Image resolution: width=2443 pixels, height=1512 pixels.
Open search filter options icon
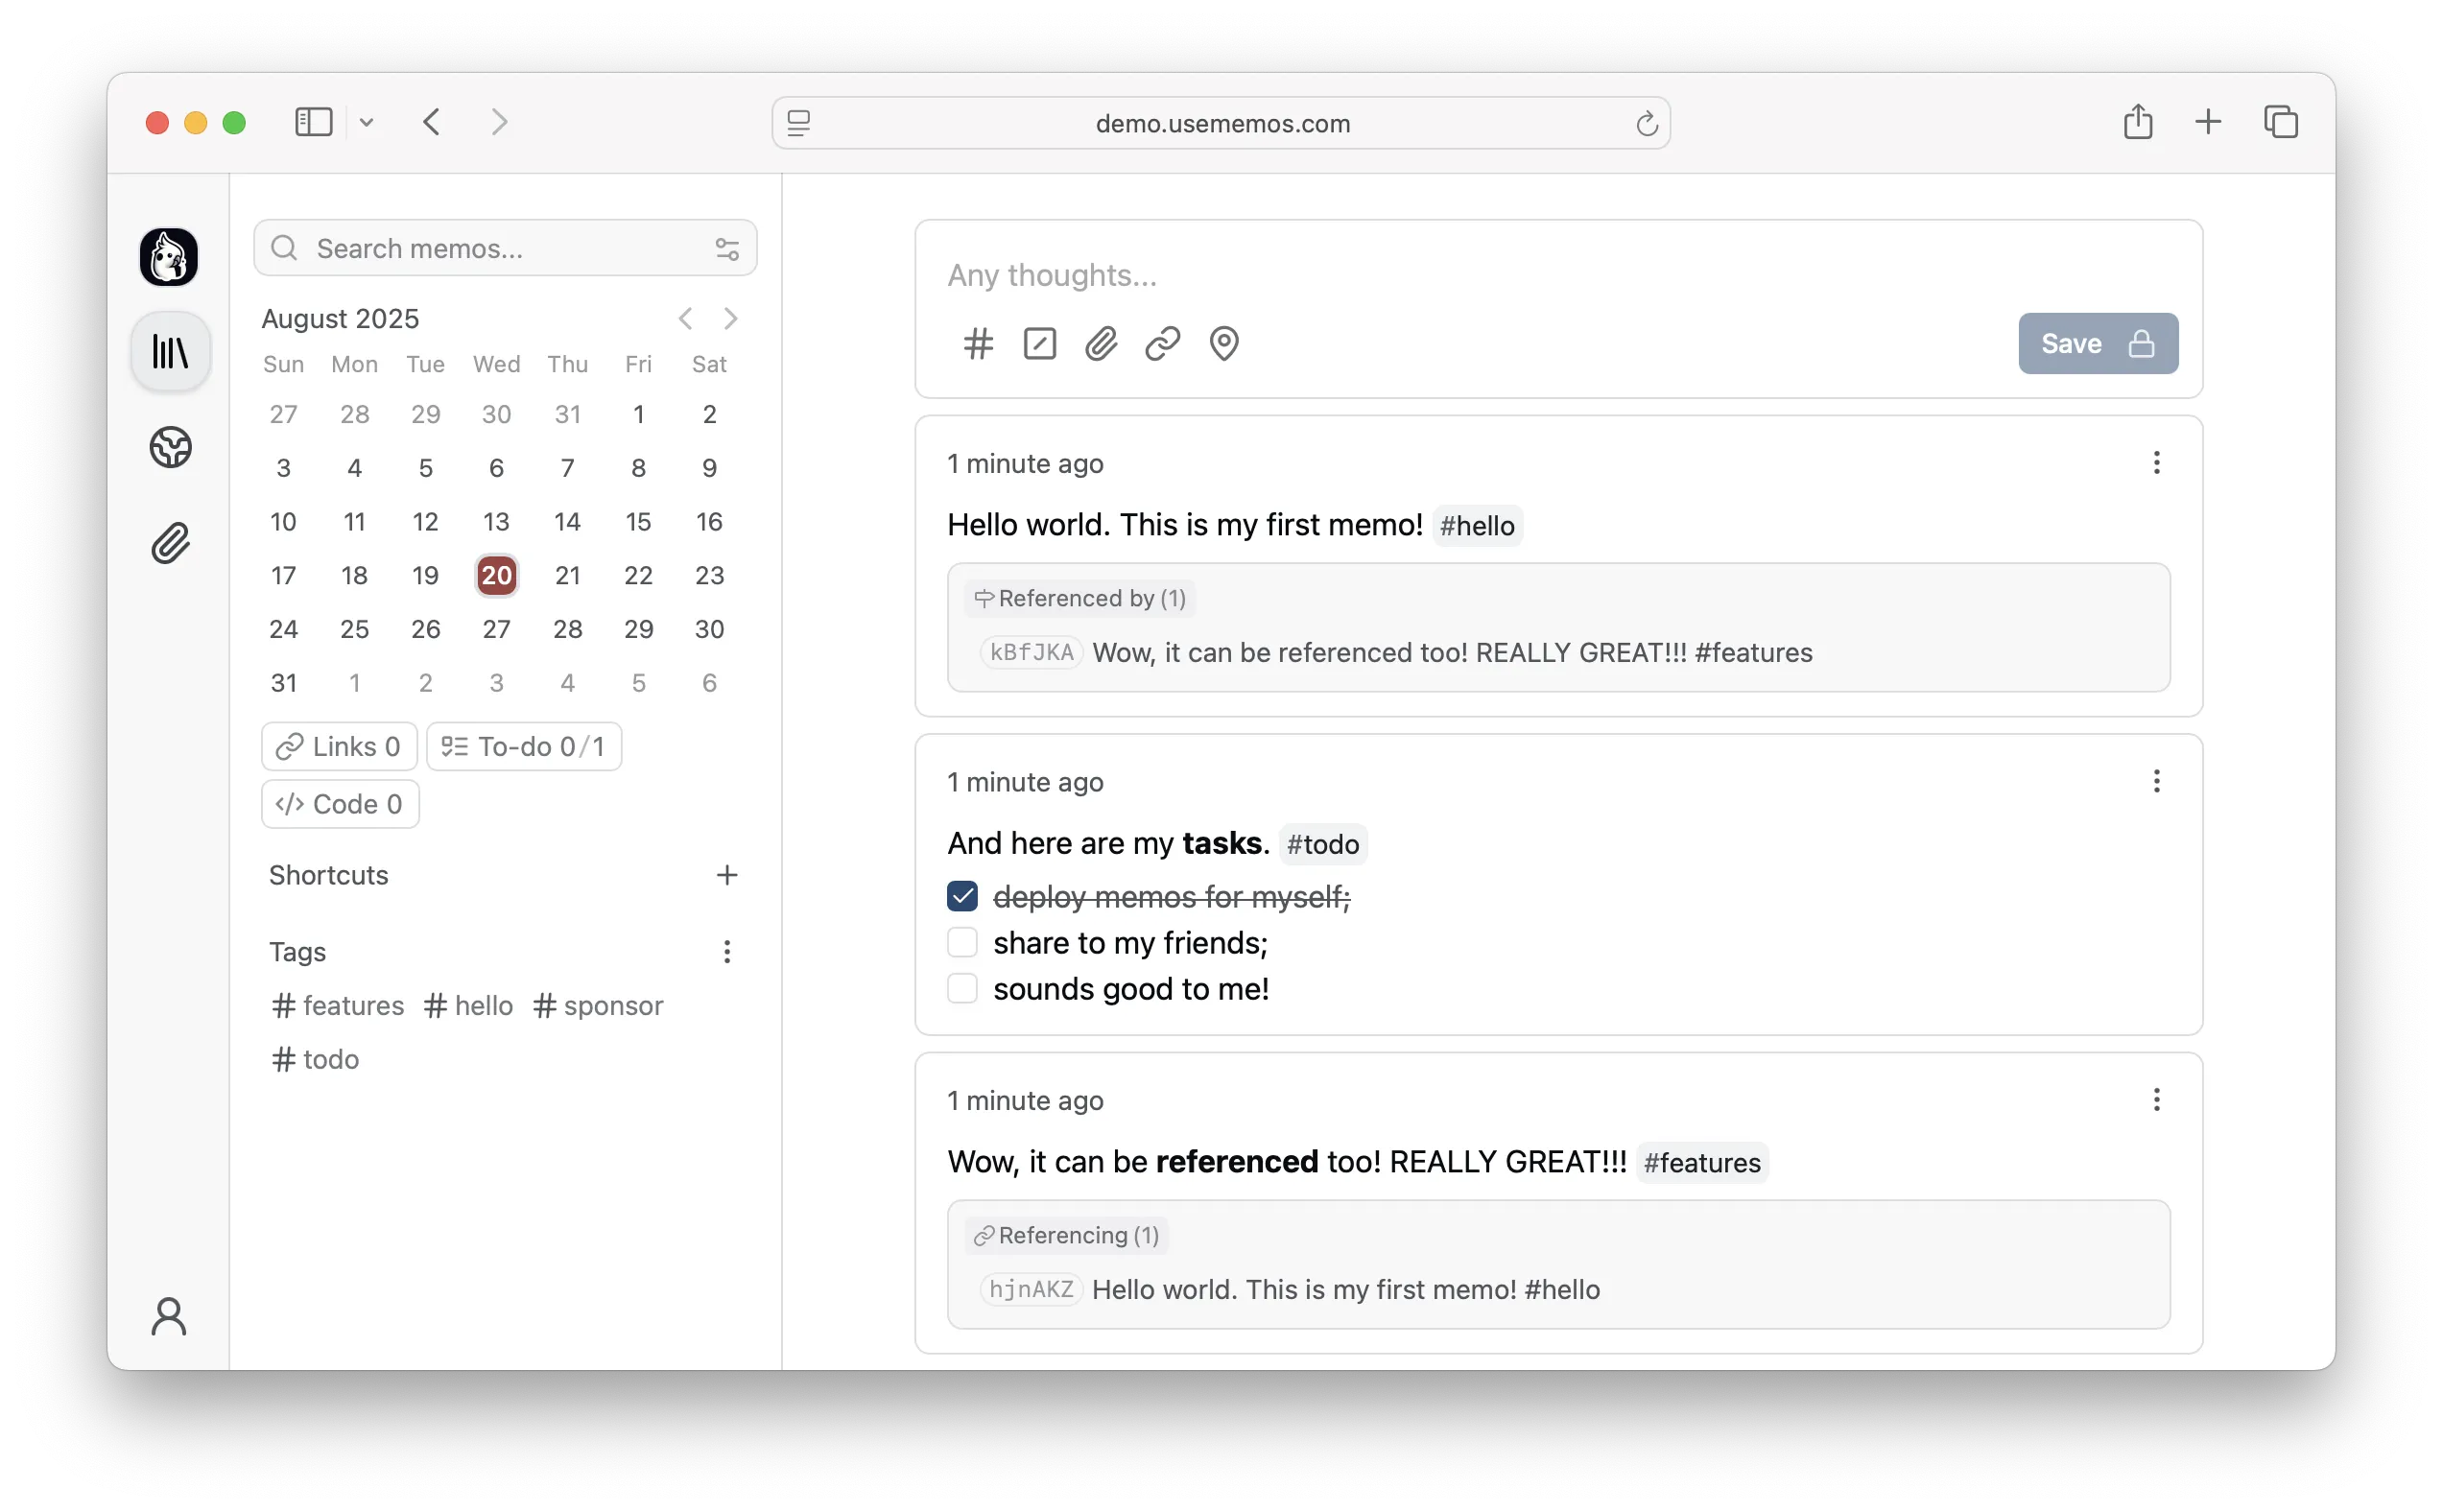coord(727,248)
